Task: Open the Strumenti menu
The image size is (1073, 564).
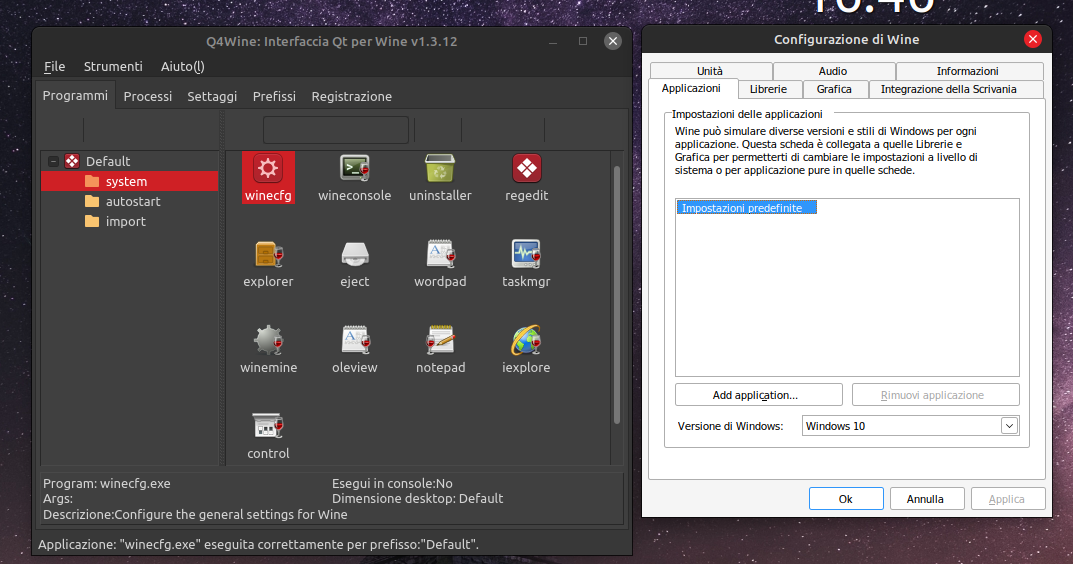Action: coord(113,66)
